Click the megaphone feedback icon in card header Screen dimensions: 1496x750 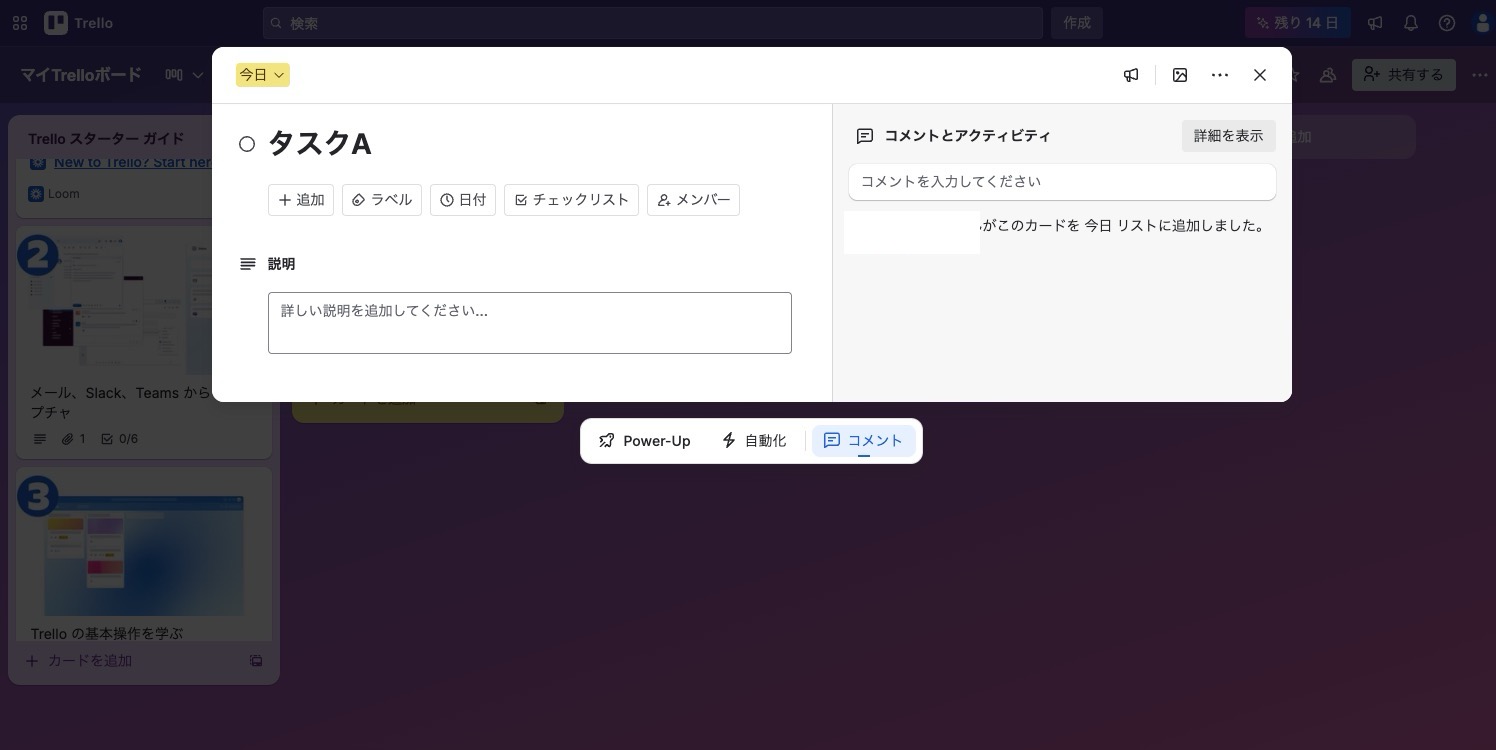1131,75
